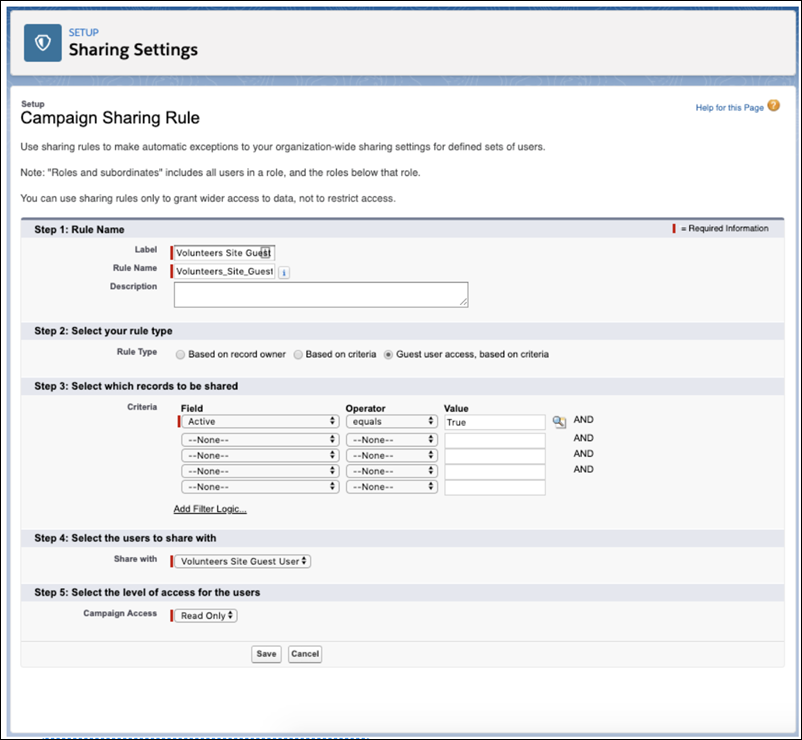Select the Based on criteria rule type
Viewport: 802px width, 740px height.
298,354
